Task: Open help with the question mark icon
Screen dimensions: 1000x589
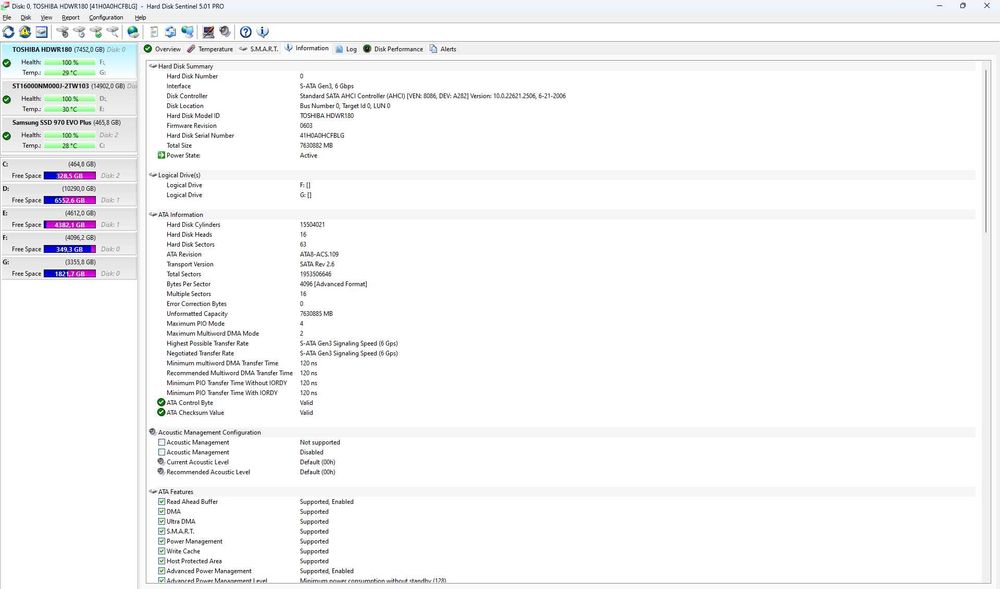Action: (x=246, y=32)
